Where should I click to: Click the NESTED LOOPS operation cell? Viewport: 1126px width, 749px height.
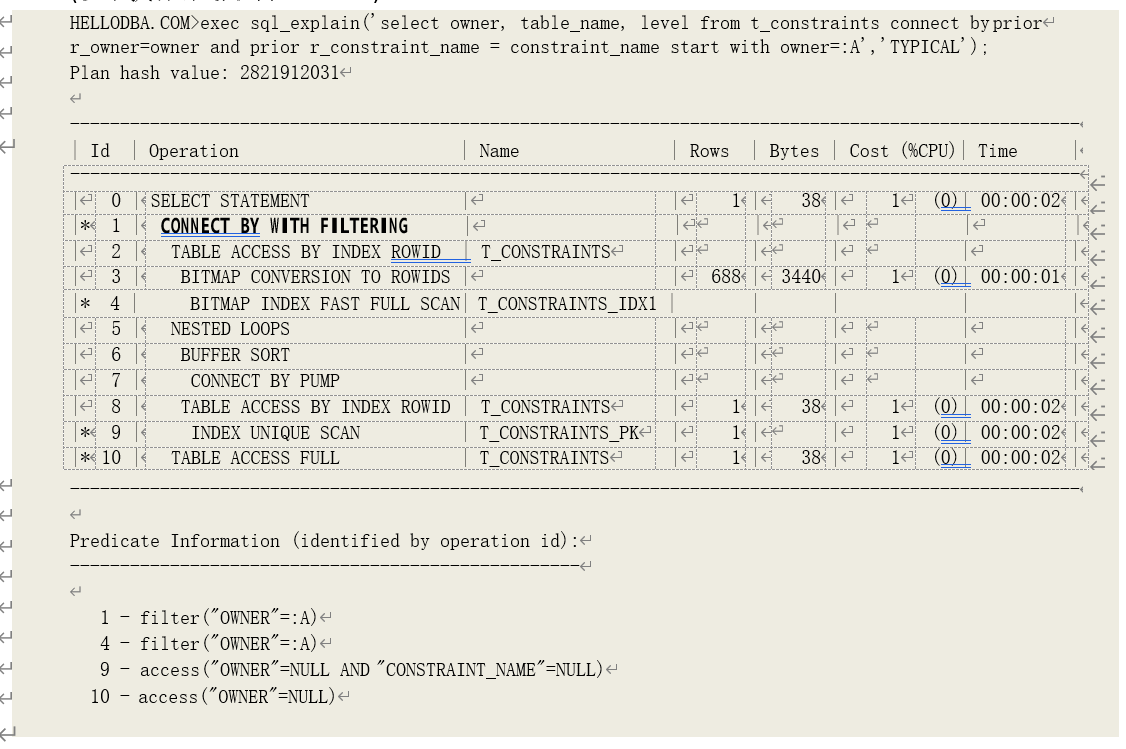[230, 329]
